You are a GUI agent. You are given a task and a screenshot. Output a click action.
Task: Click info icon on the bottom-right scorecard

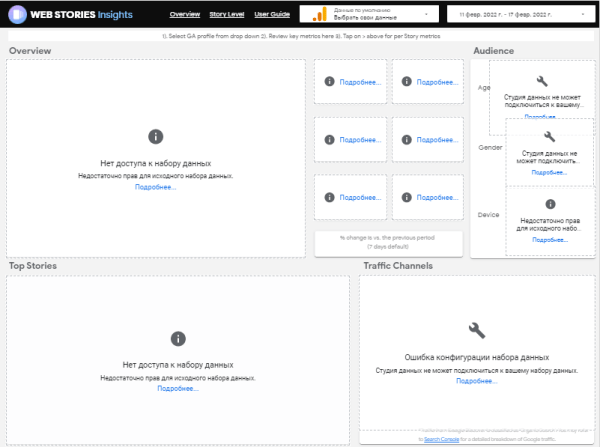407,197
